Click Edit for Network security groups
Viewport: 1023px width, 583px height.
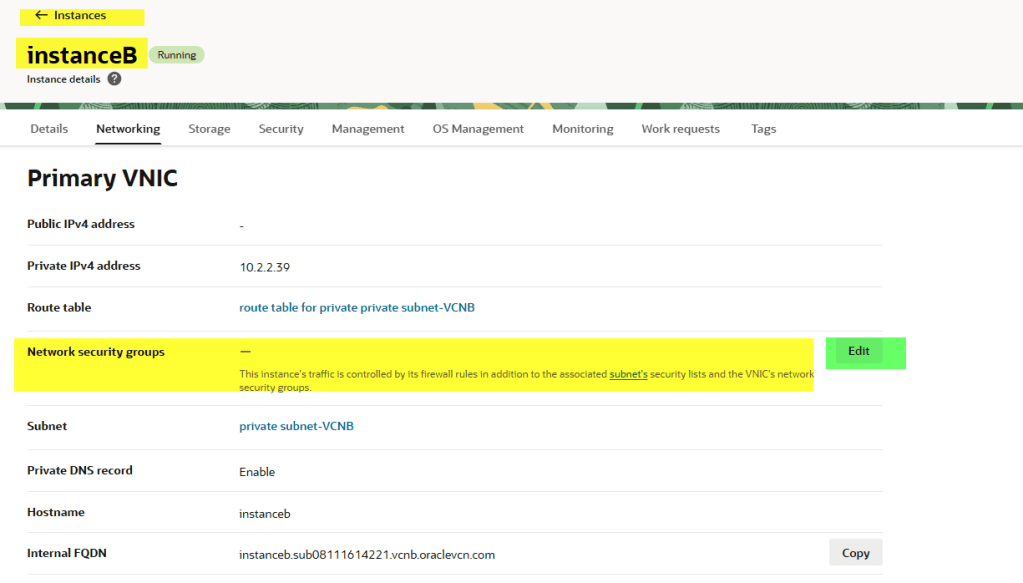coord(859,351)
